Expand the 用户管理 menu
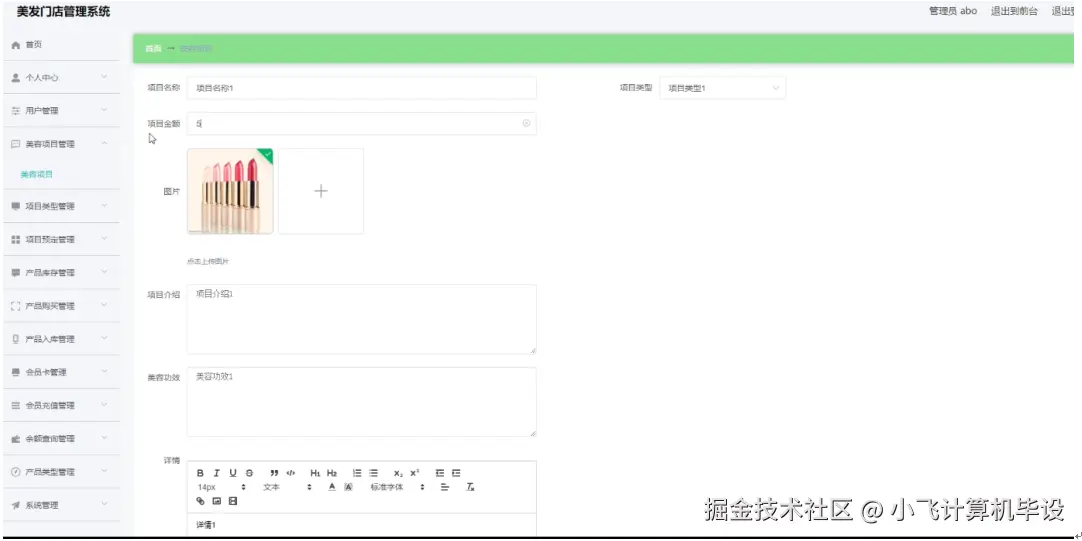The width and height of the screenshot is (1082, 541). 60,110
